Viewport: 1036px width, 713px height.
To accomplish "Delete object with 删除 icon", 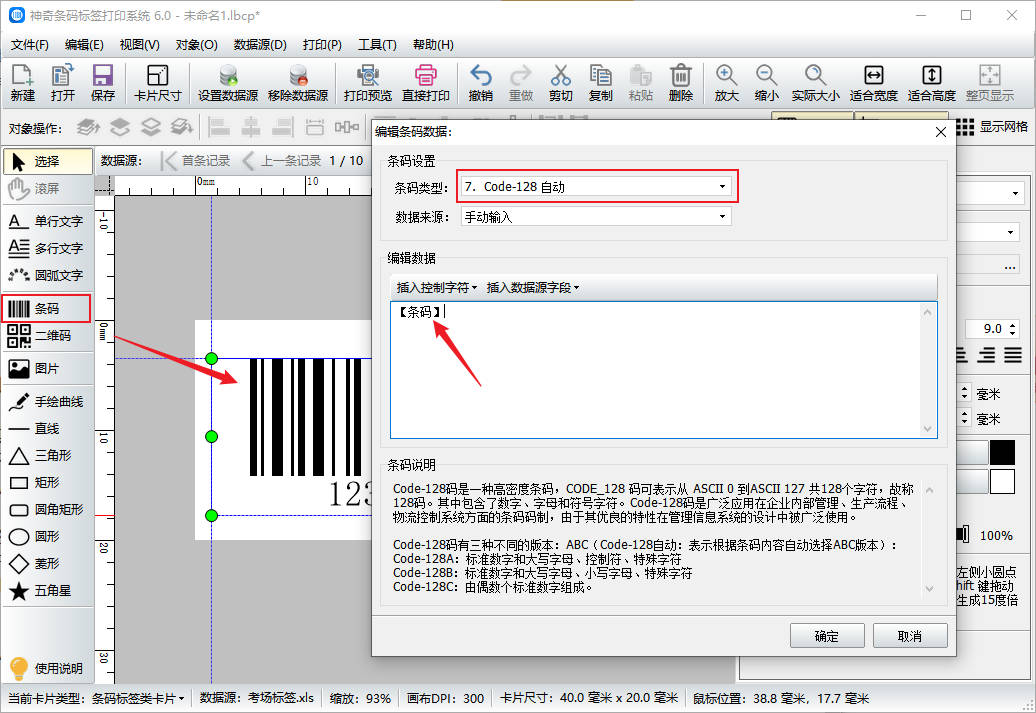I will pyautogui.click(x=681, y=83).
